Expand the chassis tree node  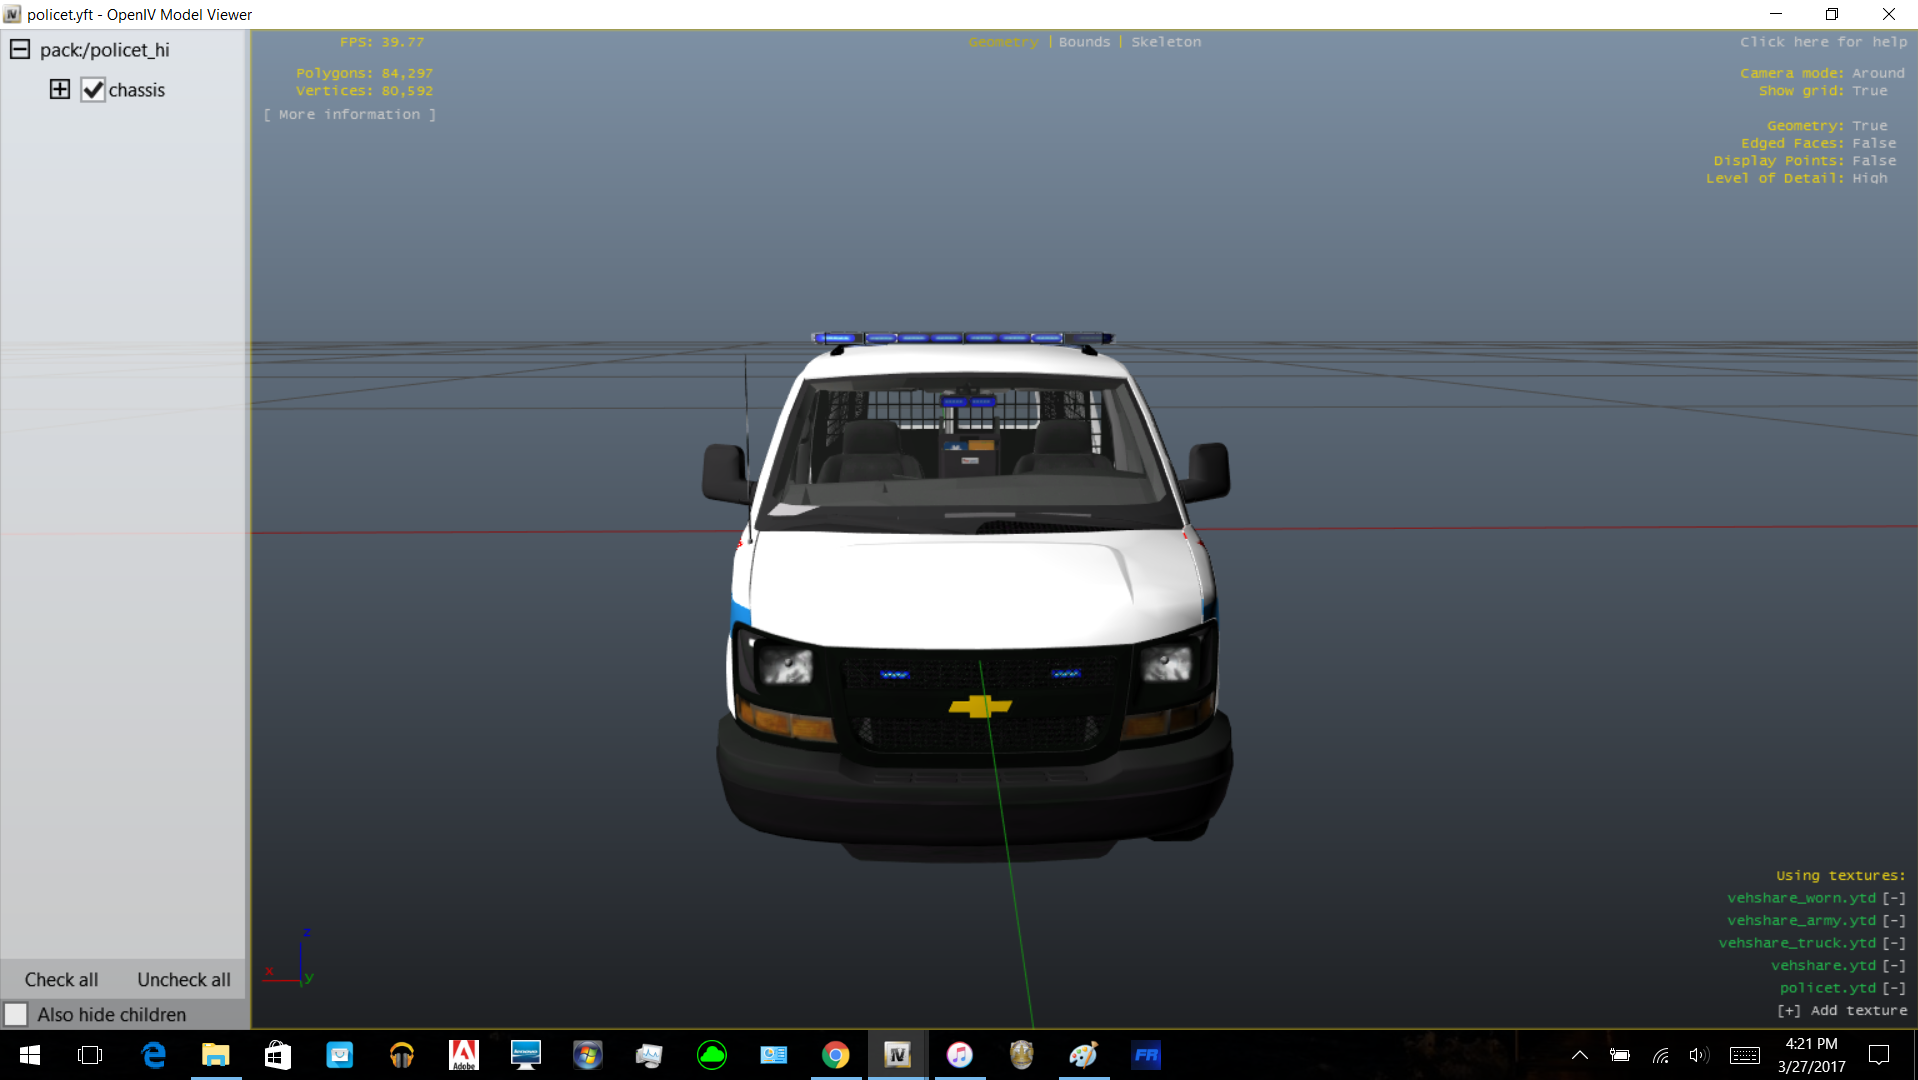60,89
